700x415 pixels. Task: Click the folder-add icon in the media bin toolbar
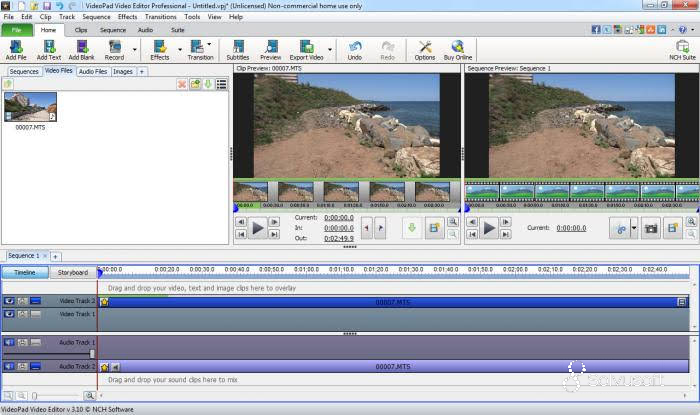(195, 84)
